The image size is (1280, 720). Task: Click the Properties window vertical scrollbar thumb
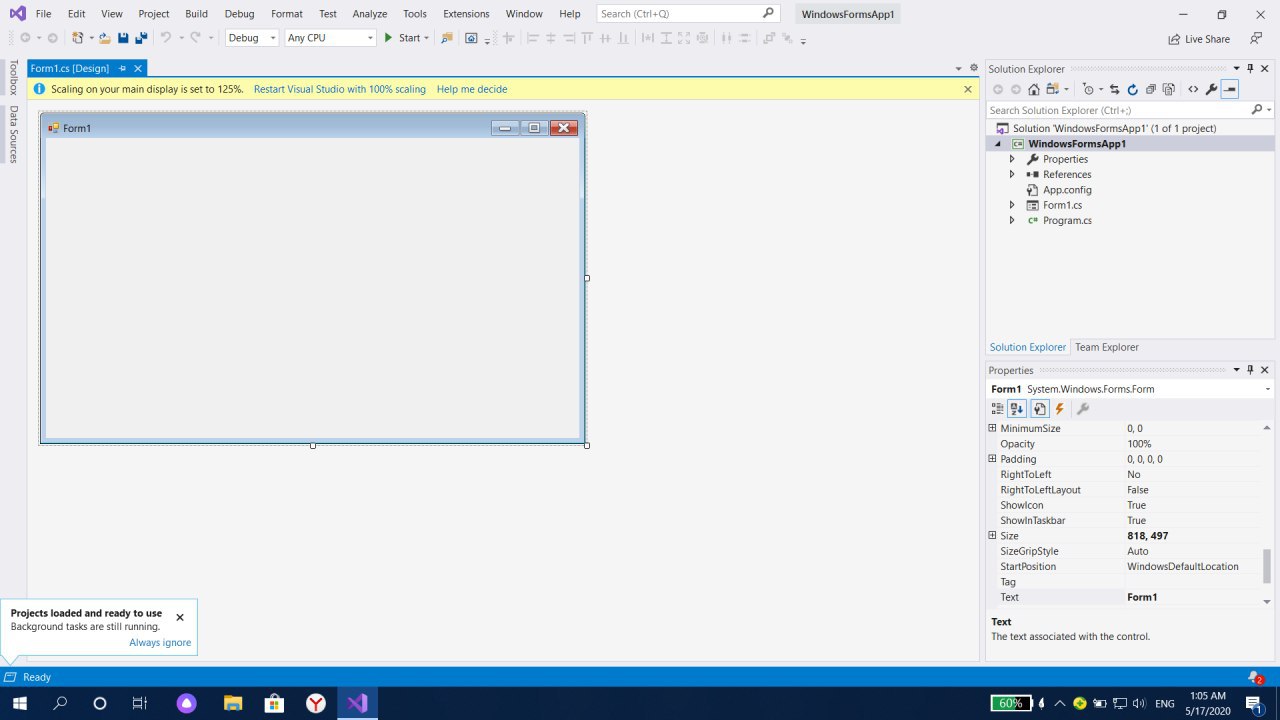(1267, 566)
